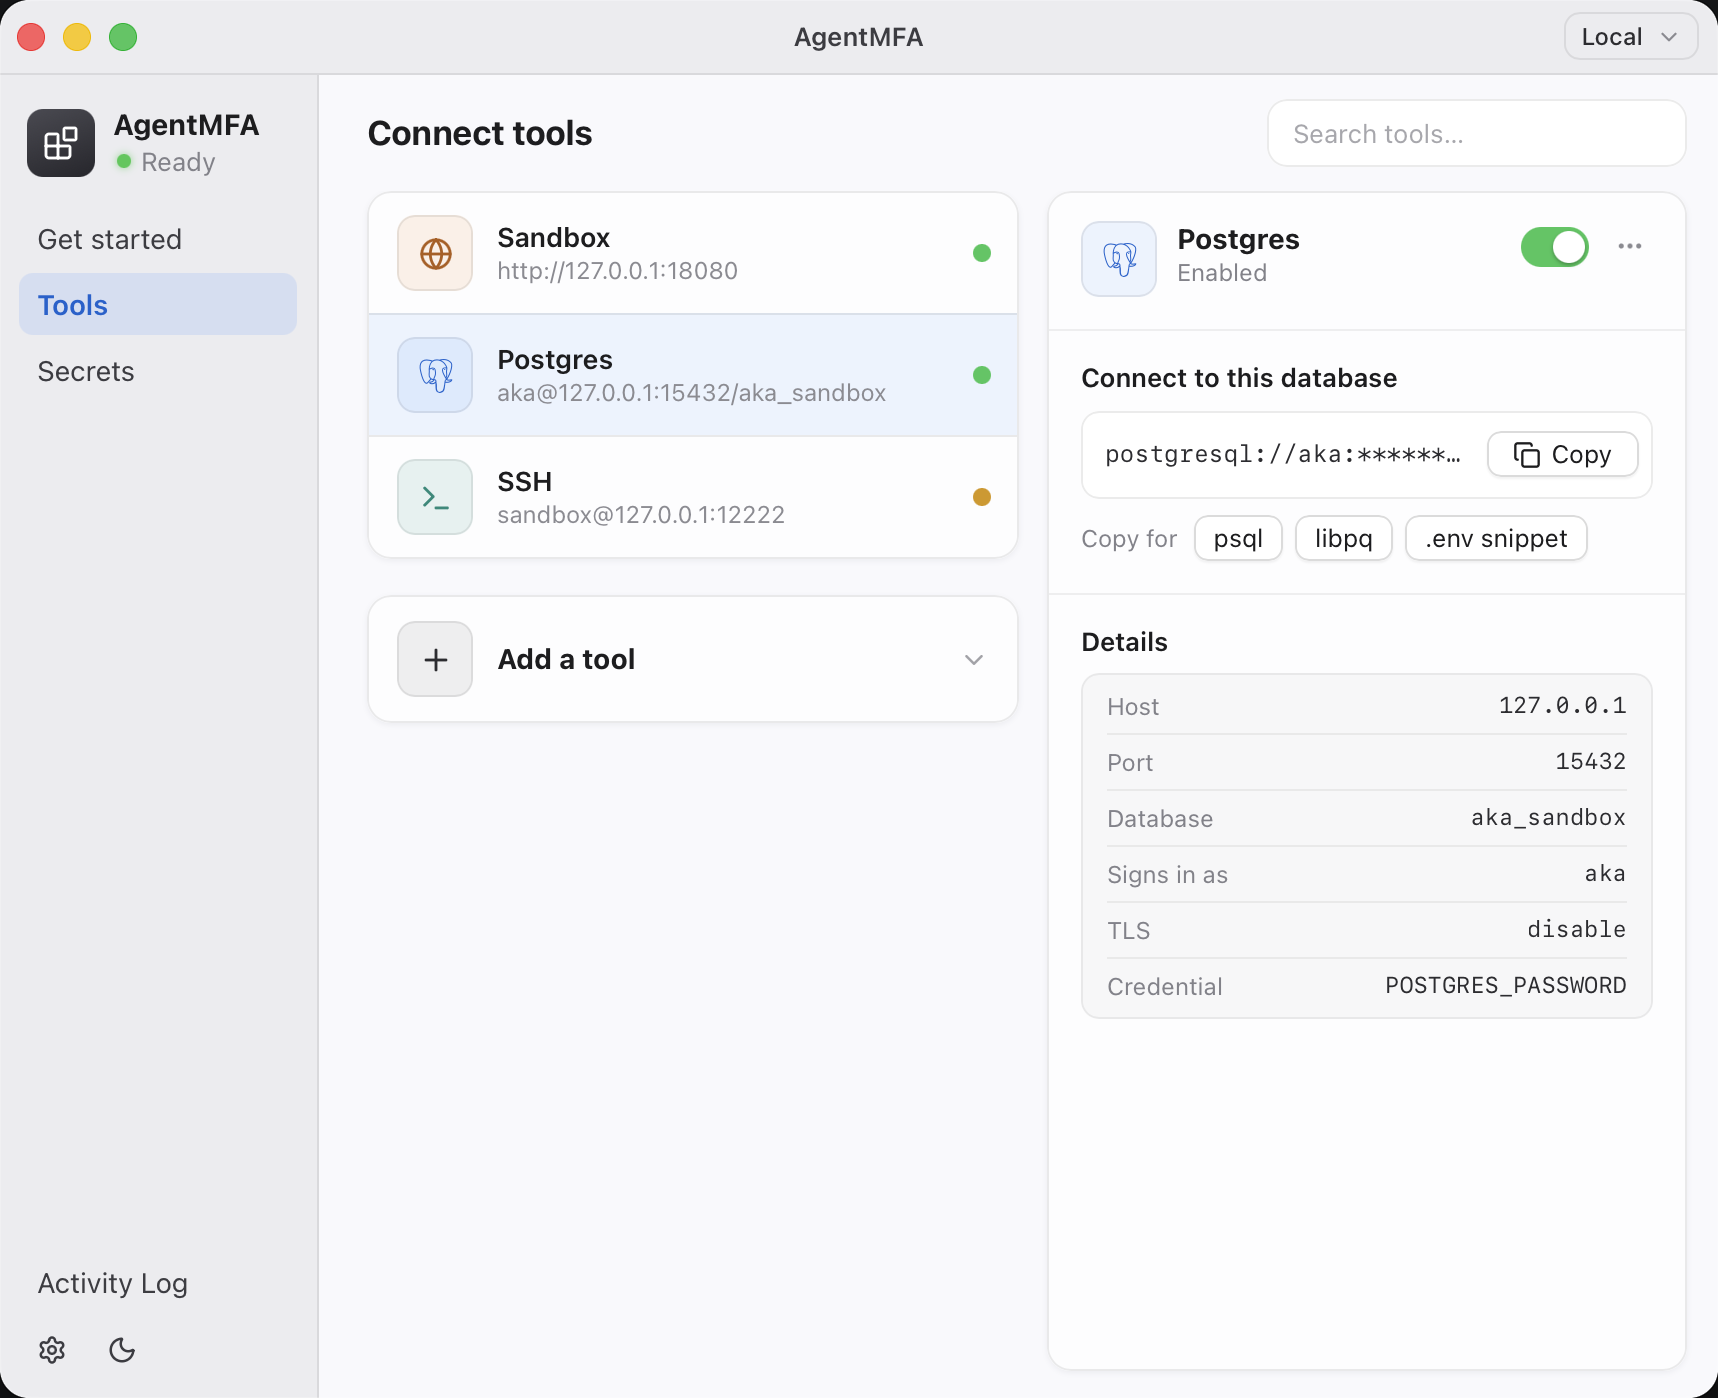Click the Postgres elephant icon in detail panel
Screen dimensions: 1718x1398
coord(1119,259)
